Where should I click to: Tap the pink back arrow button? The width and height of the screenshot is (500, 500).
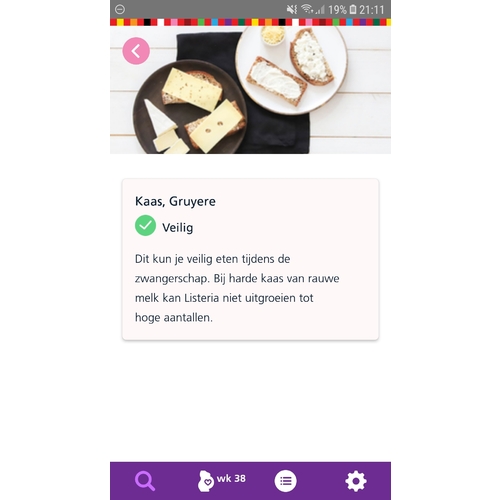[x=136, y=51]
